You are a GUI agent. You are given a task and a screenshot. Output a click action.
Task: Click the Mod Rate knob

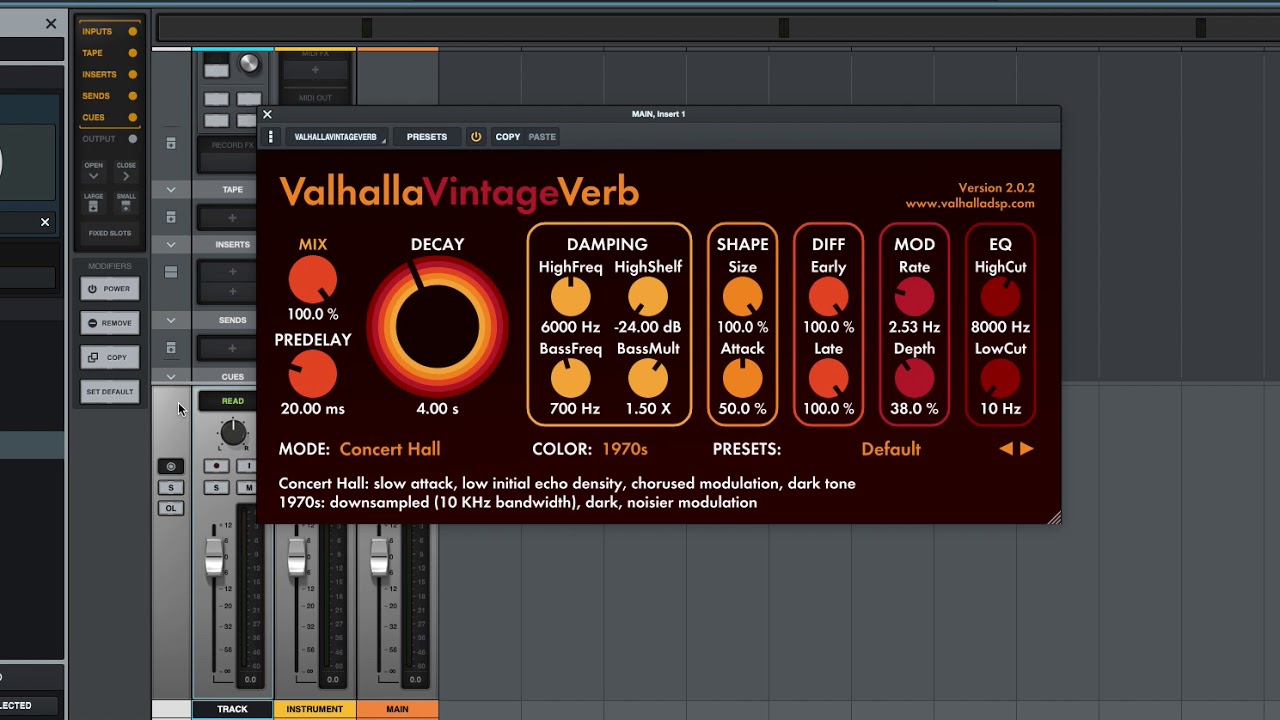(914, 297)
